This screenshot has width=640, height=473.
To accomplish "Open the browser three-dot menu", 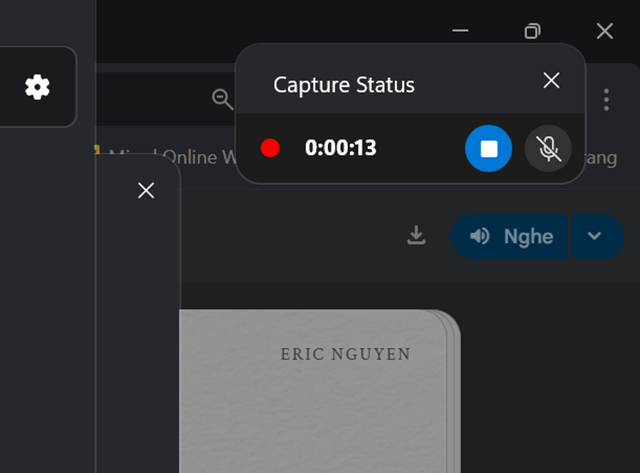I will [607, 99].
